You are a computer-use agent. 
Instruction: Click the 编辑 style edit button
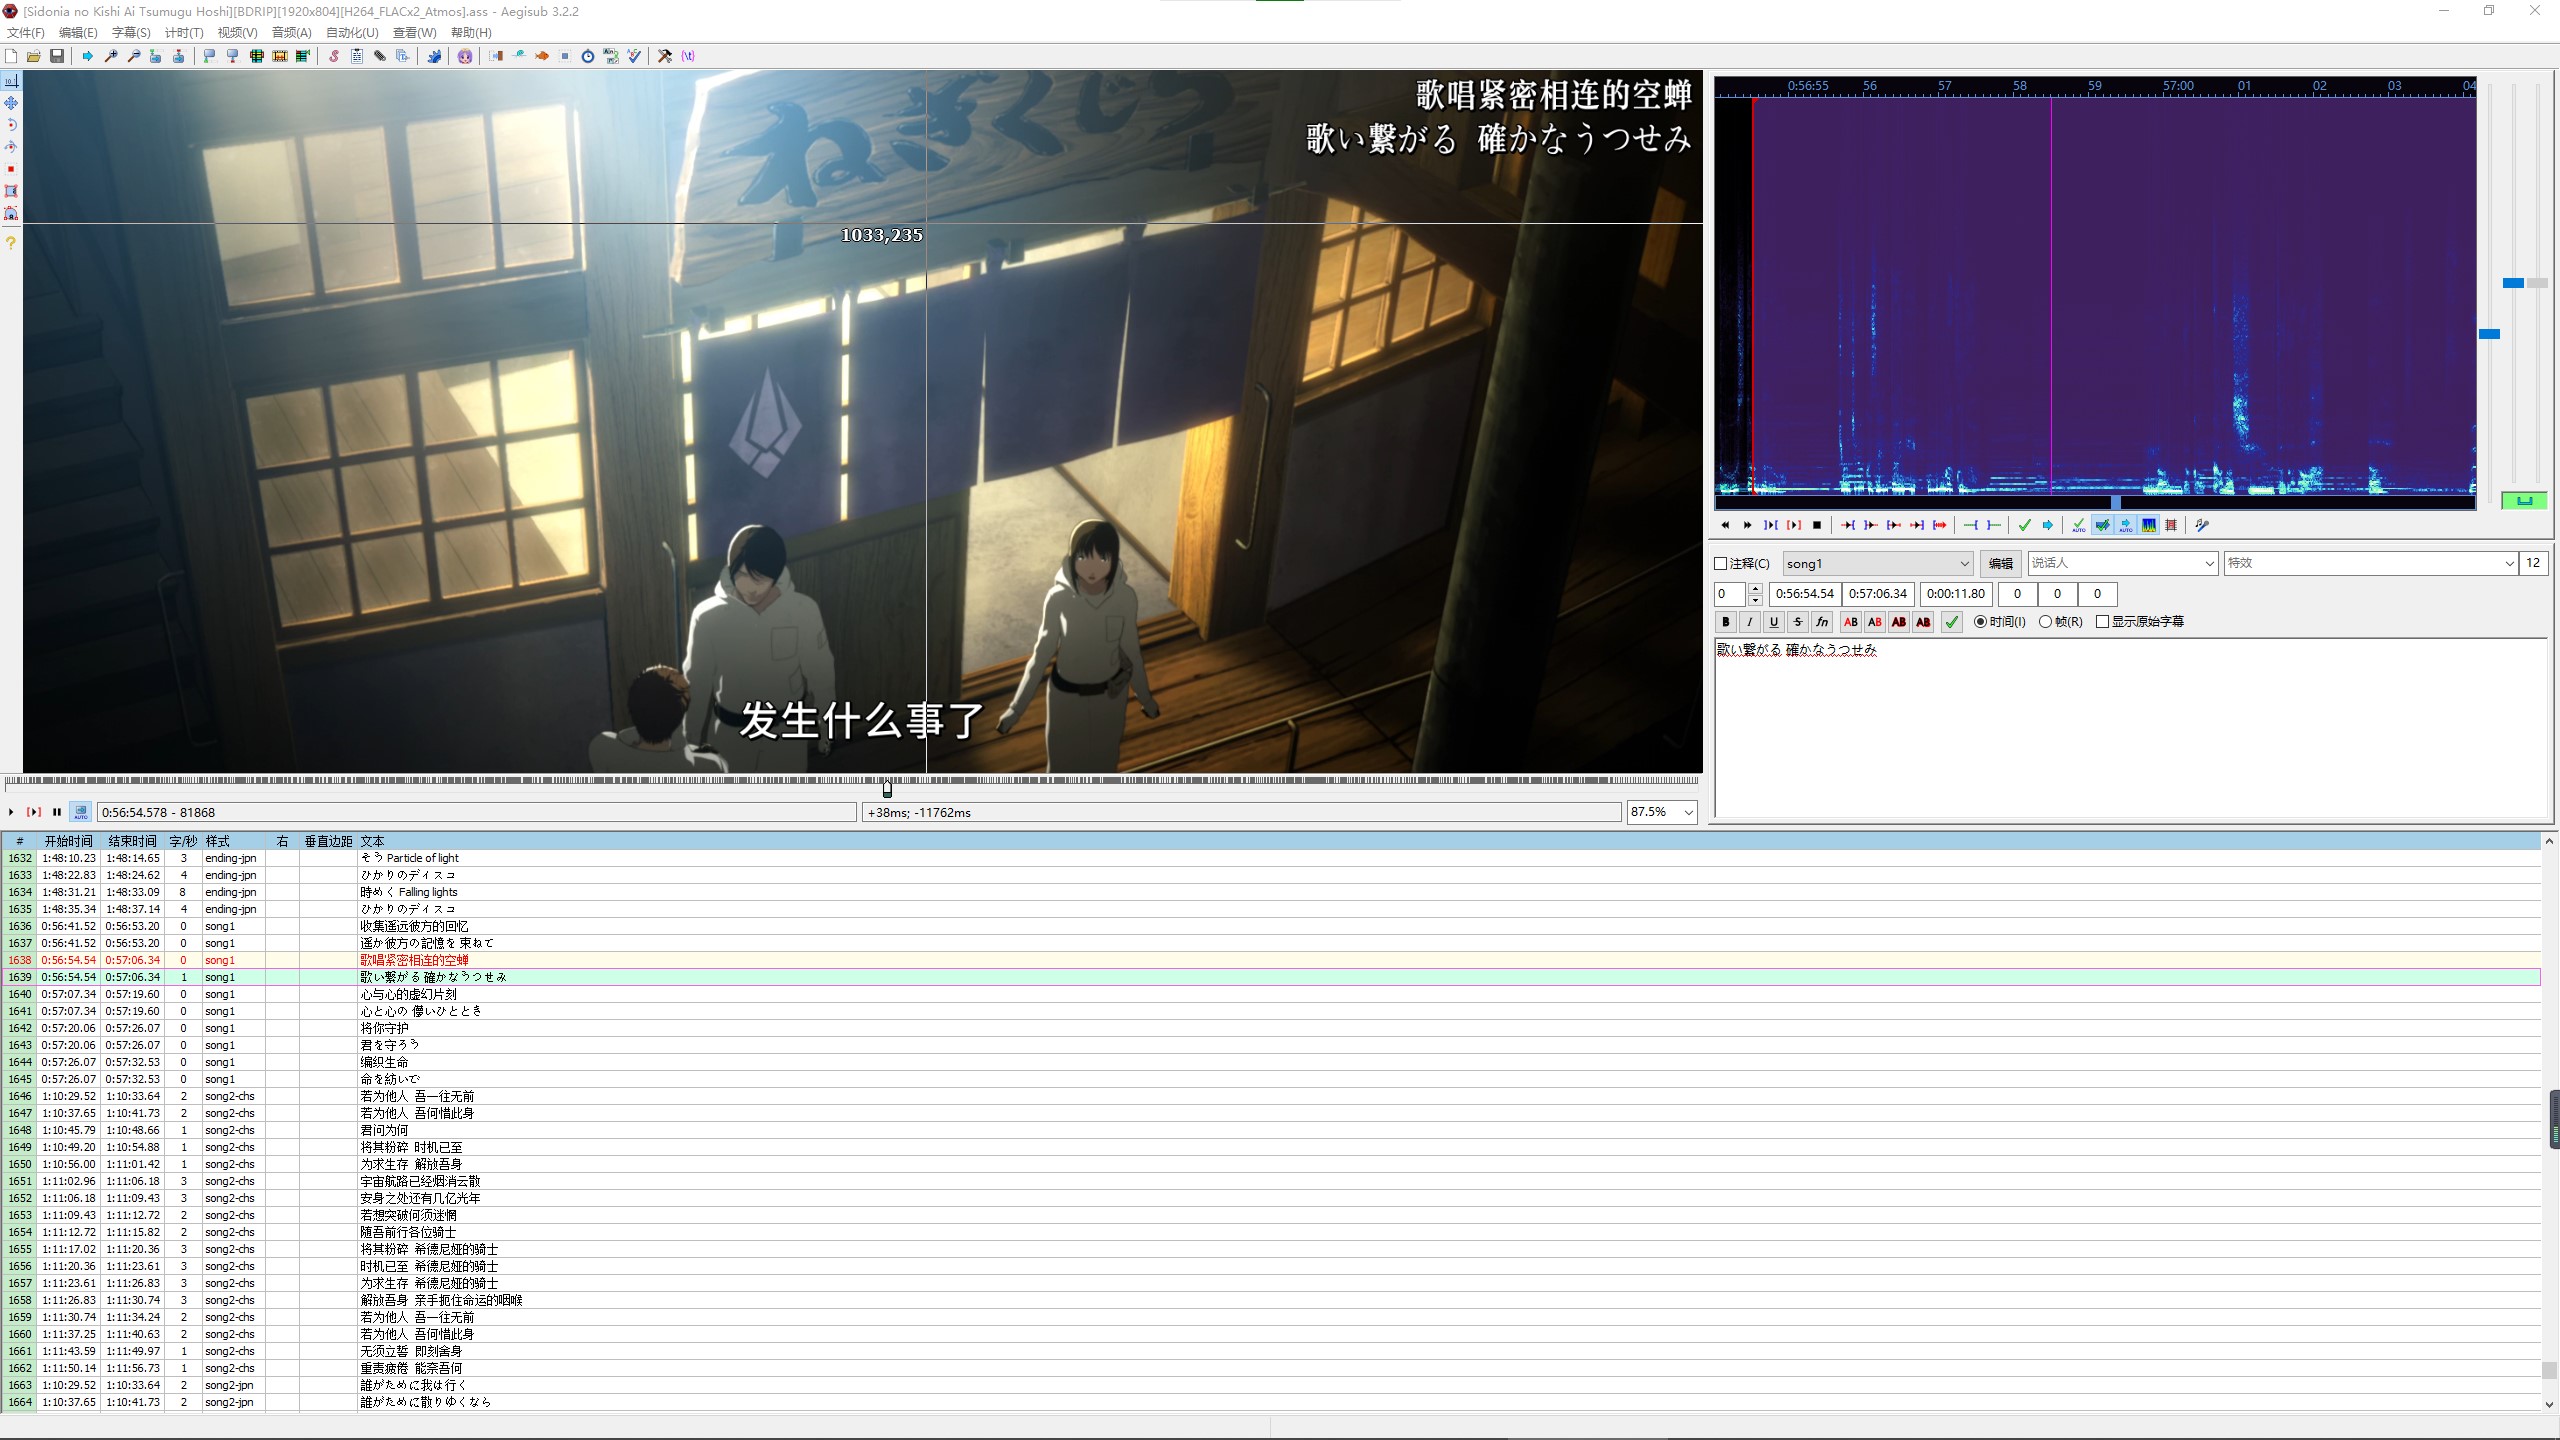pyautogui.click(x=2000, y=563)
